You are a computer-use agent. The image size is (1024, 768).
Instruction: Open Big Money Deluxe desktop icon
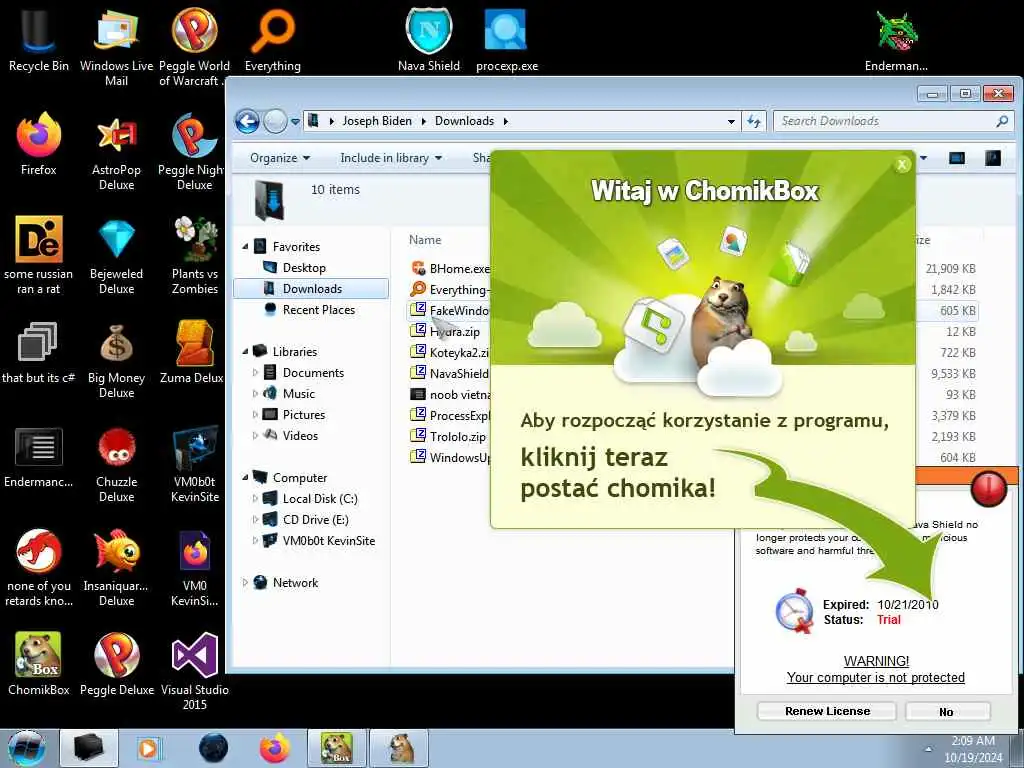coord(116,360)
